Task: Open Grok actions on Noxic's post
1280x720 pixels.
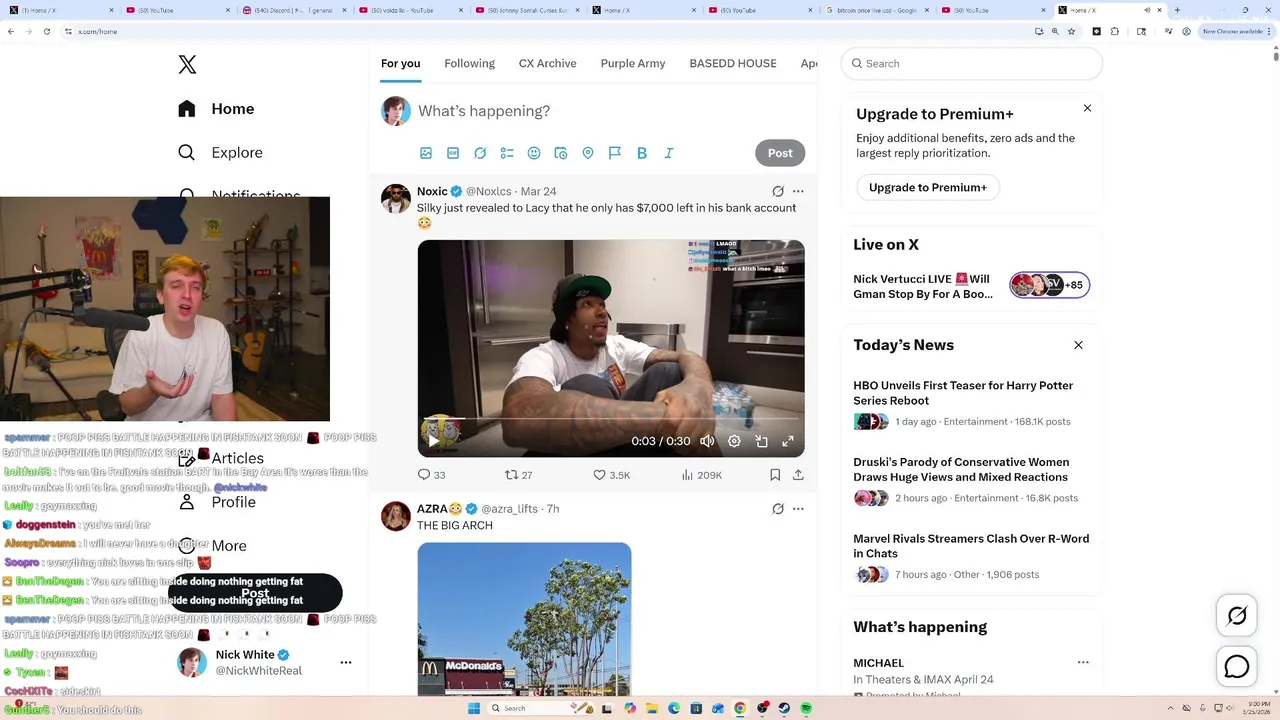Action: coord(778,191)
